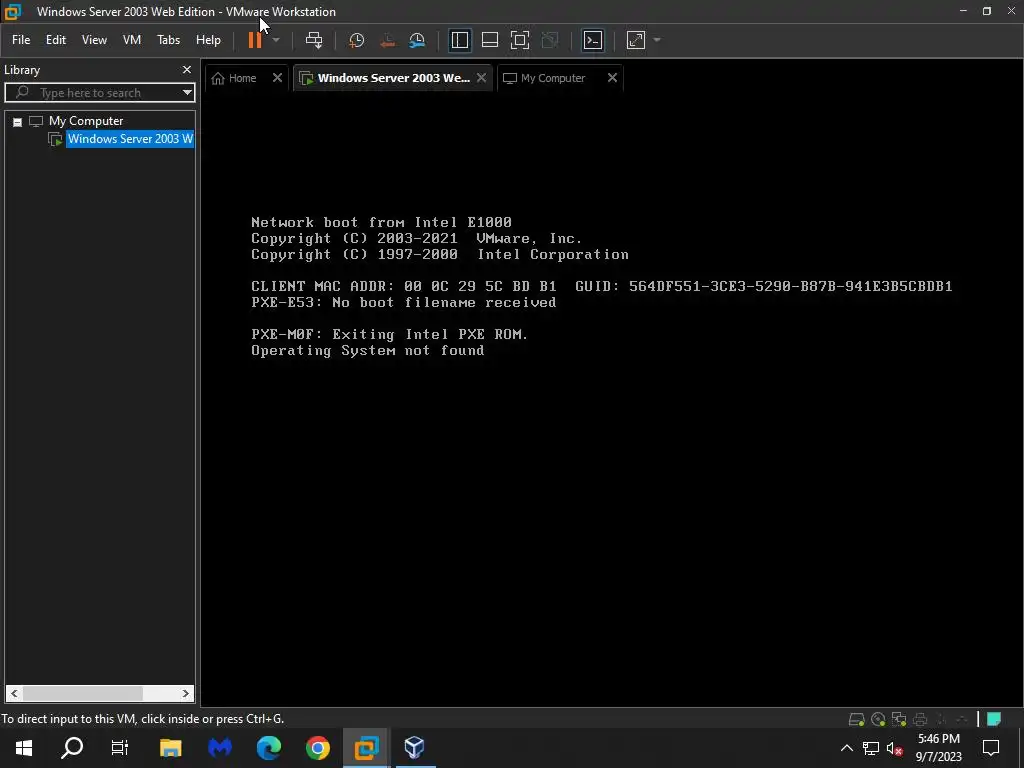
Task: Open Microsoft Edge from the taskbar
Action: (x=269, y=748)
